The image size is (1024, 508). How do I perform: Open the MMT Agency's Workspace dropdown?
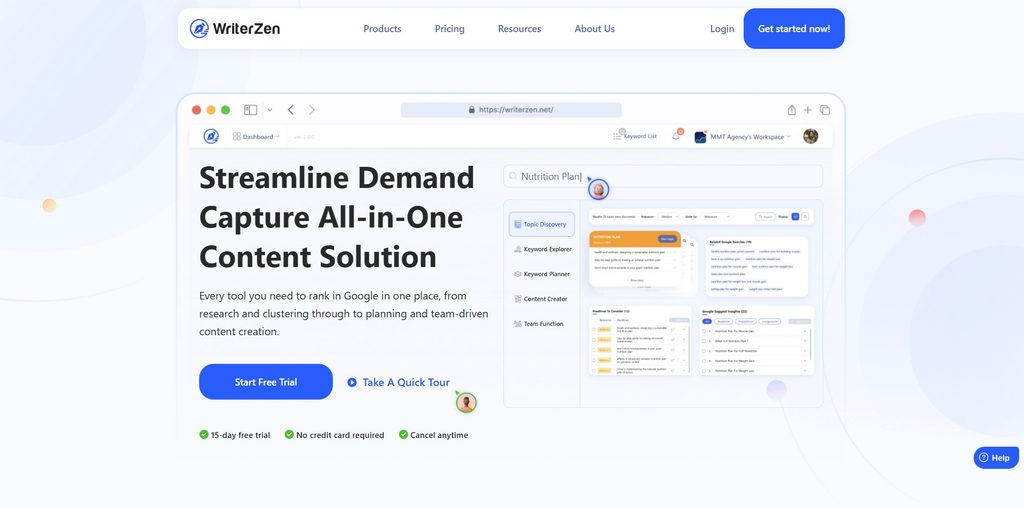coord(750,136)
